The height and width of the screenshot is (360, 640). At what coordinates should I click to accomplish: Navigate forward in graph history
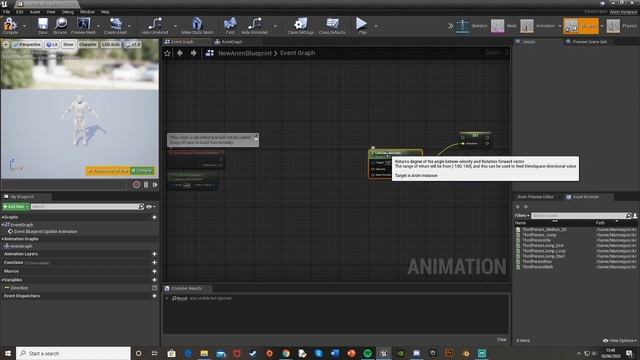click(x=193, y=53)
